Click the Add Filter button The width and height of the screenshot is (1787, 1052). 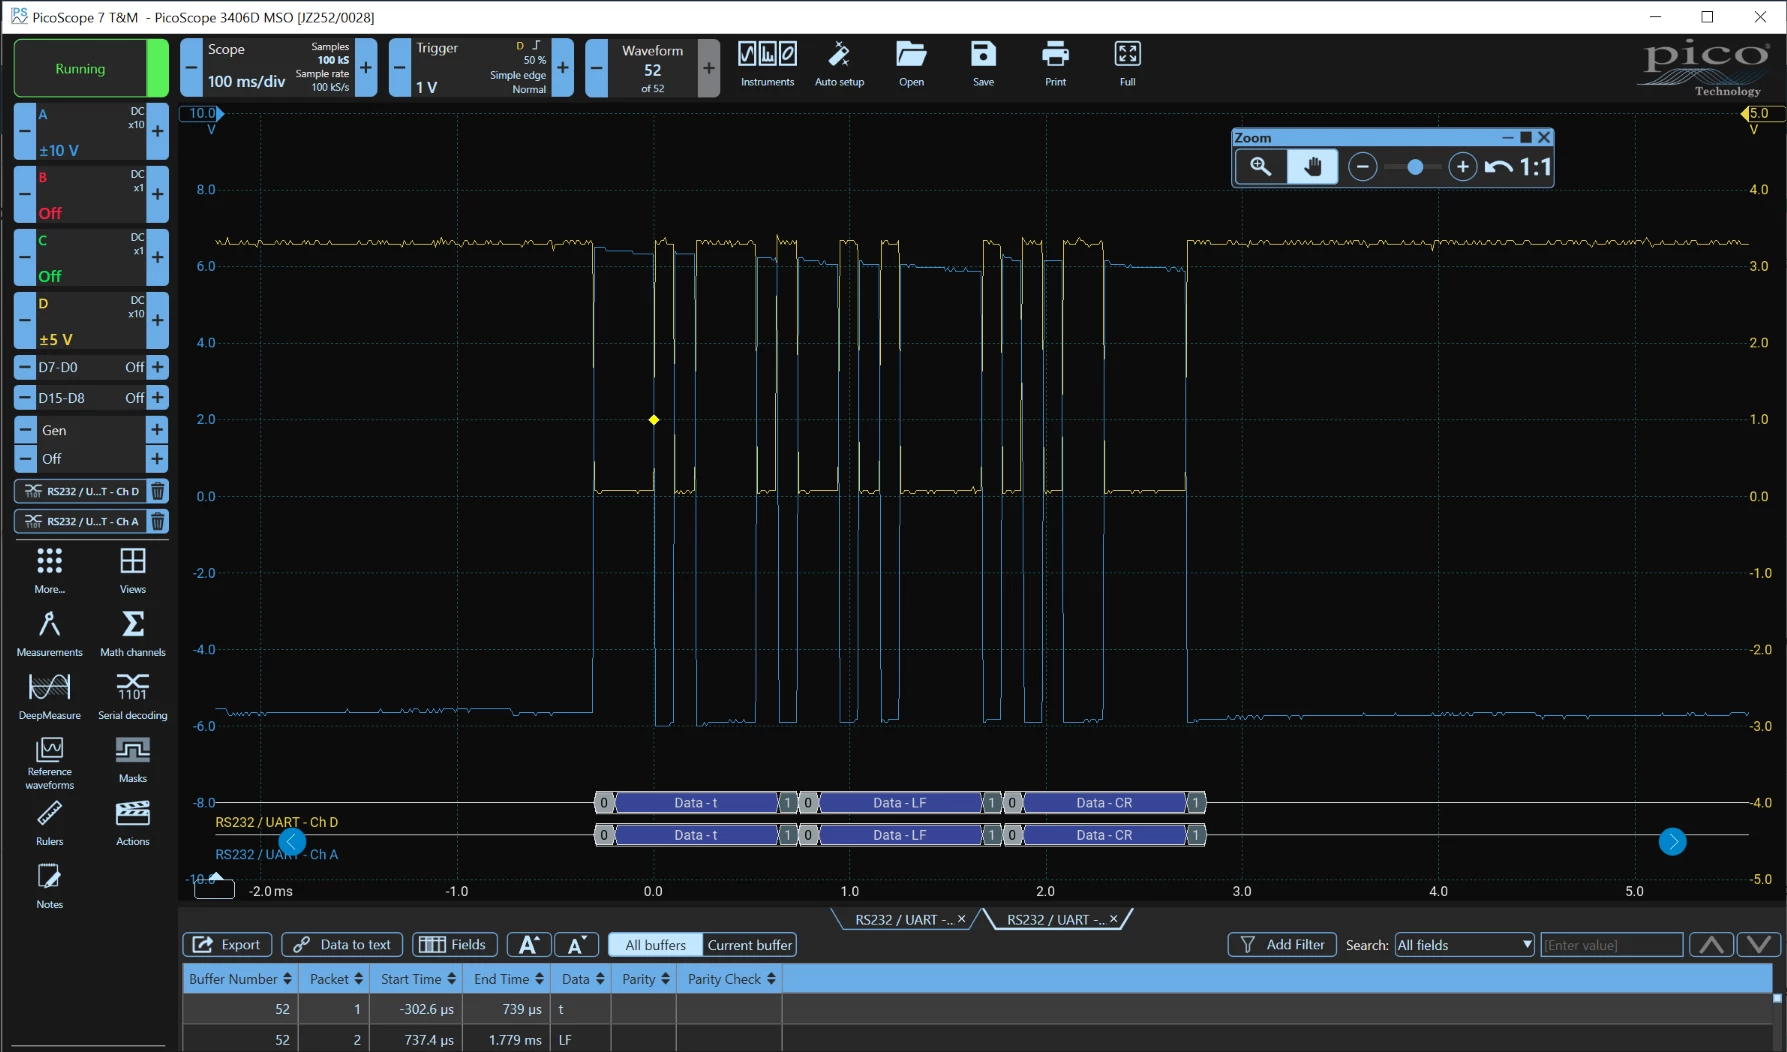click(x=1282, y=945)
